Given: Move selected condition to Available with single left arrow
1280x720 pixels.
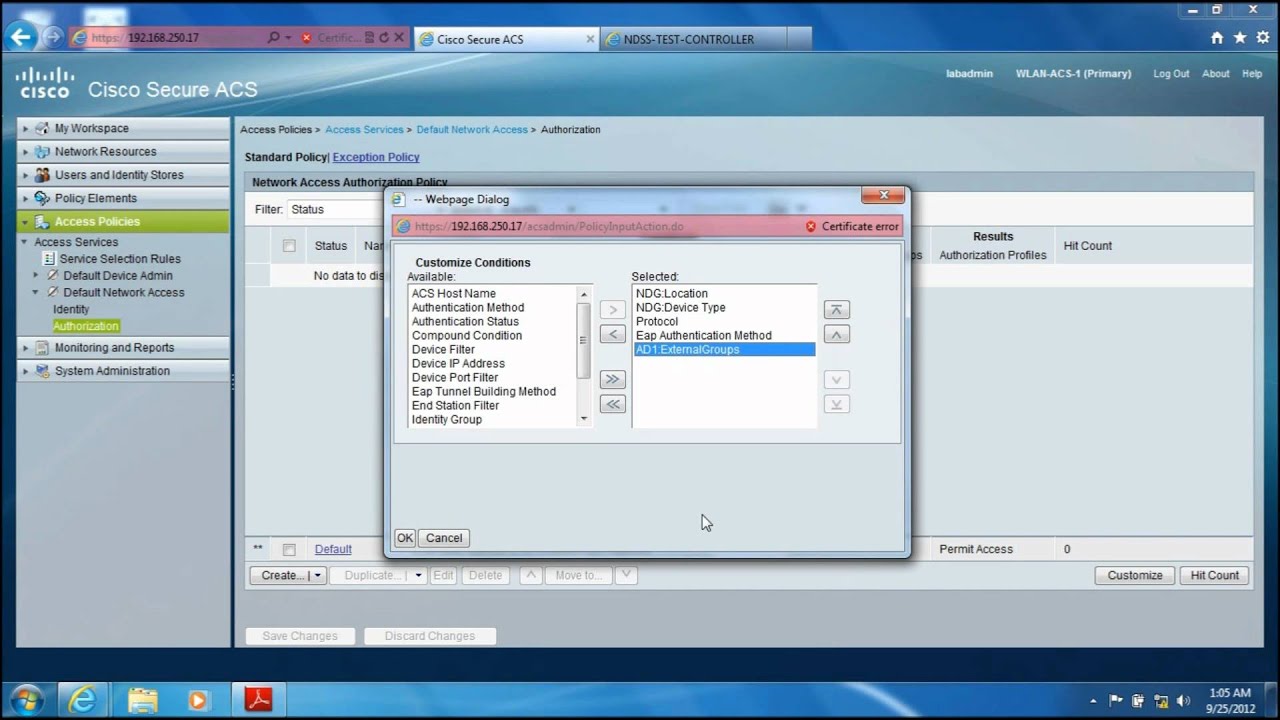Looking at the screenshot, I should click(612, 334).
